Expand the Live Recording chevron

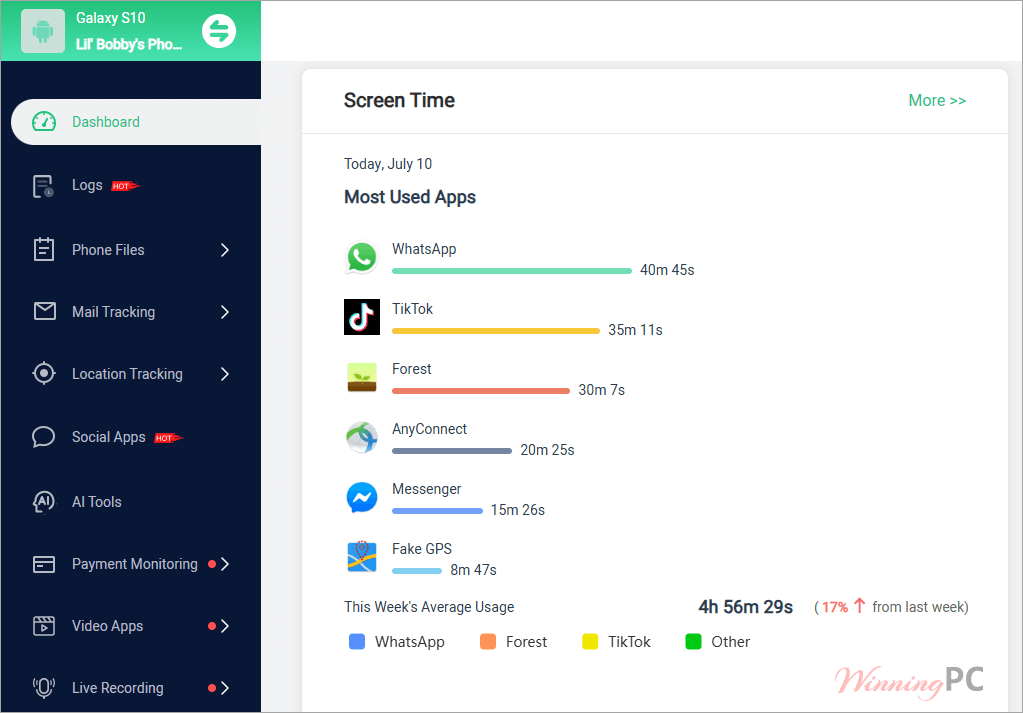(x=224, y=688)
